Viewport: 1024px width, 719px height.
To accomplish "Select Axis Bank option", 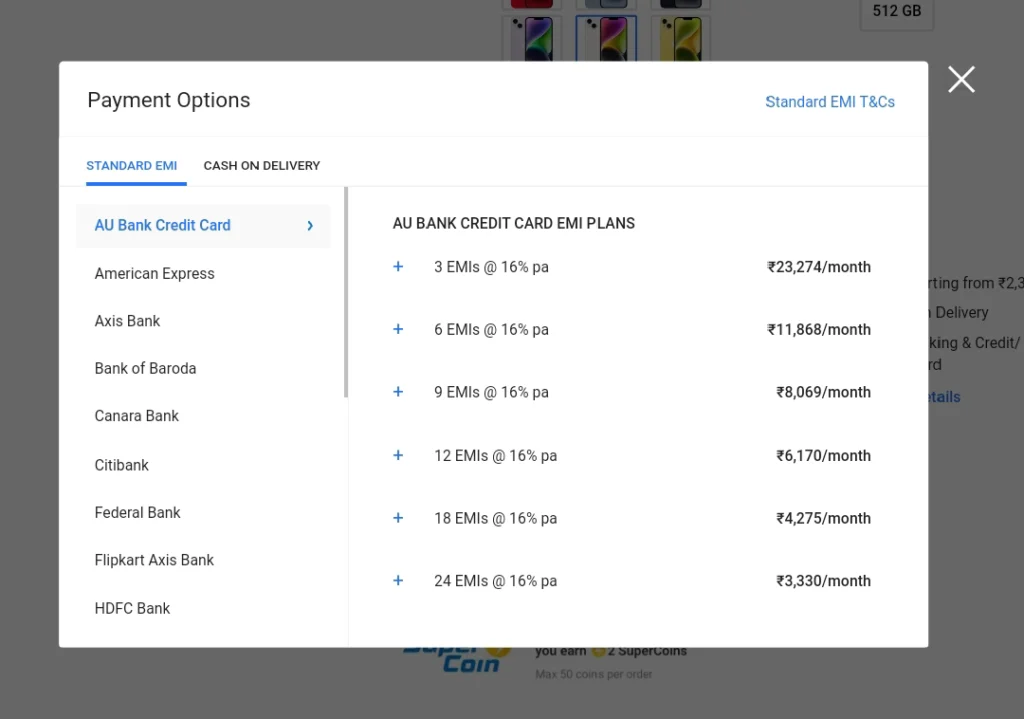I will [127, 321].
